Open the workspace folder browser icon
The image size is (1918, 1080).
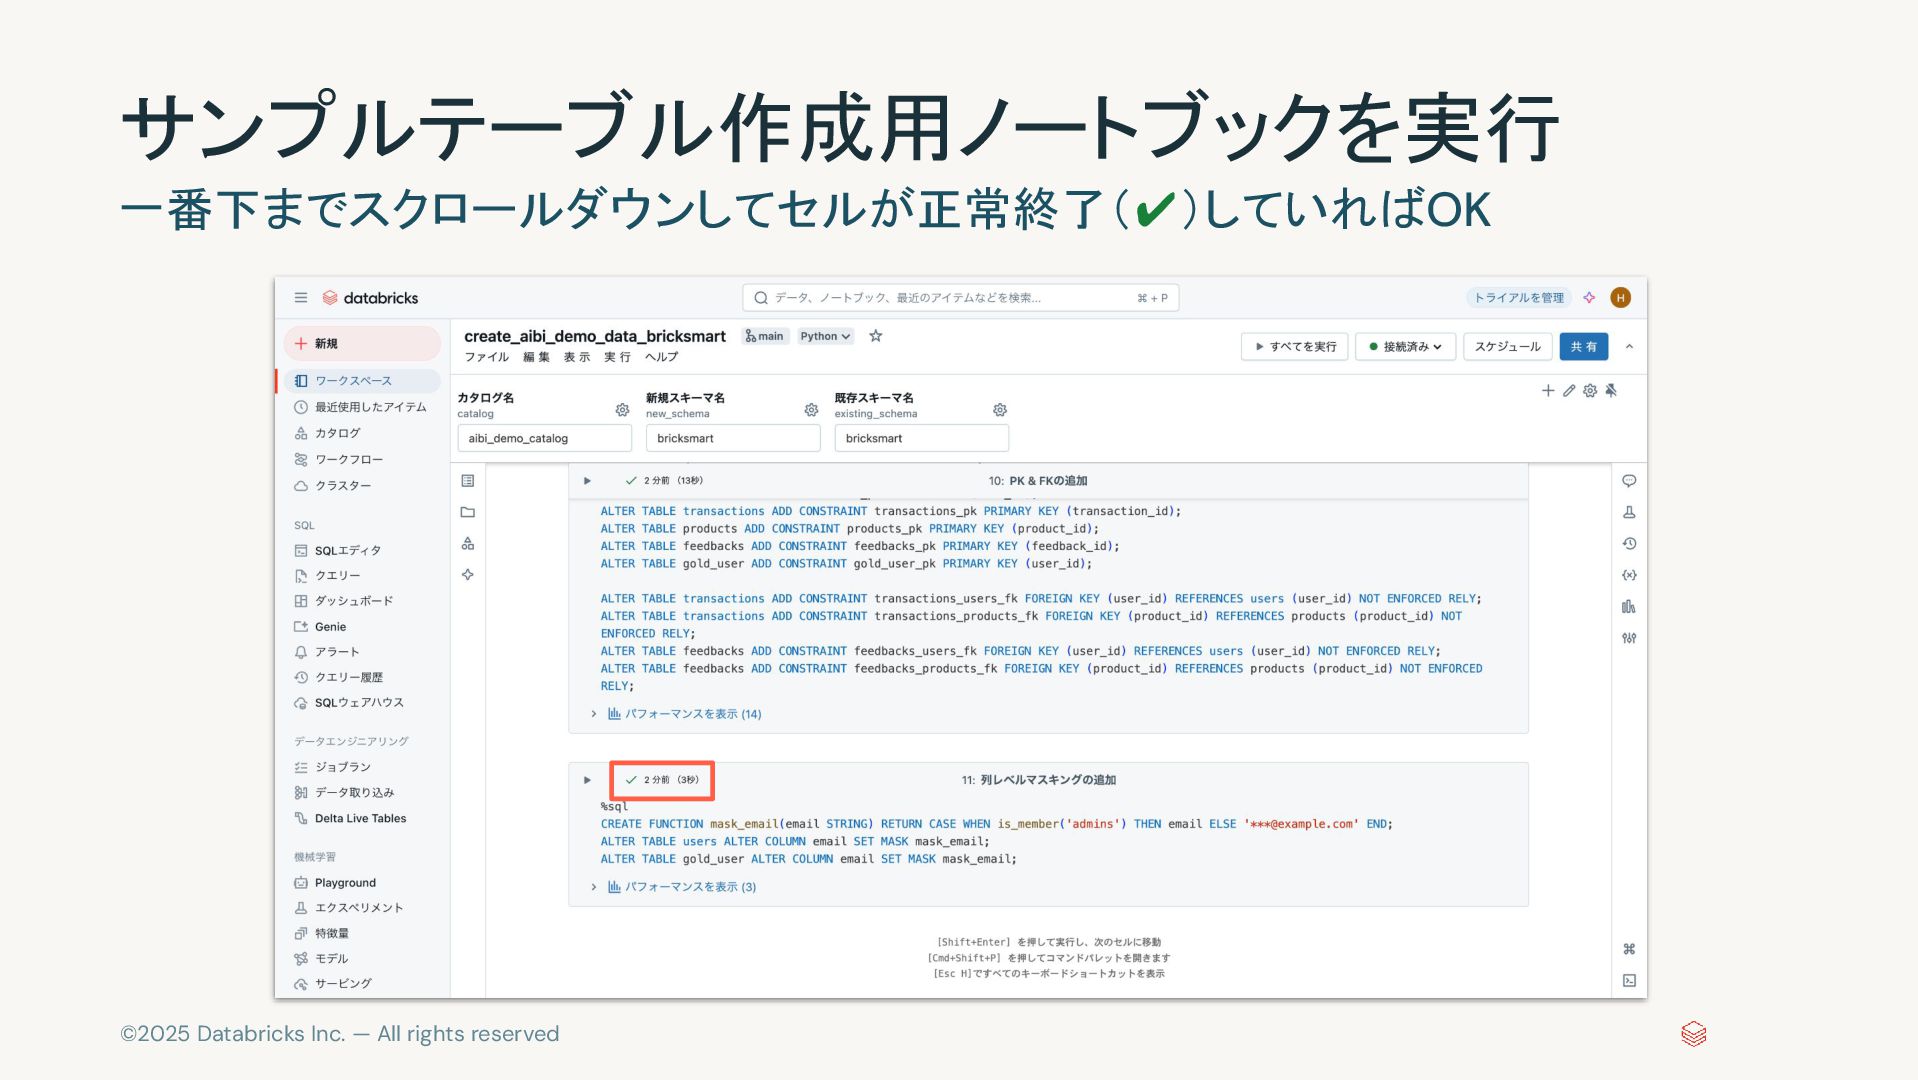click(468, 512)
